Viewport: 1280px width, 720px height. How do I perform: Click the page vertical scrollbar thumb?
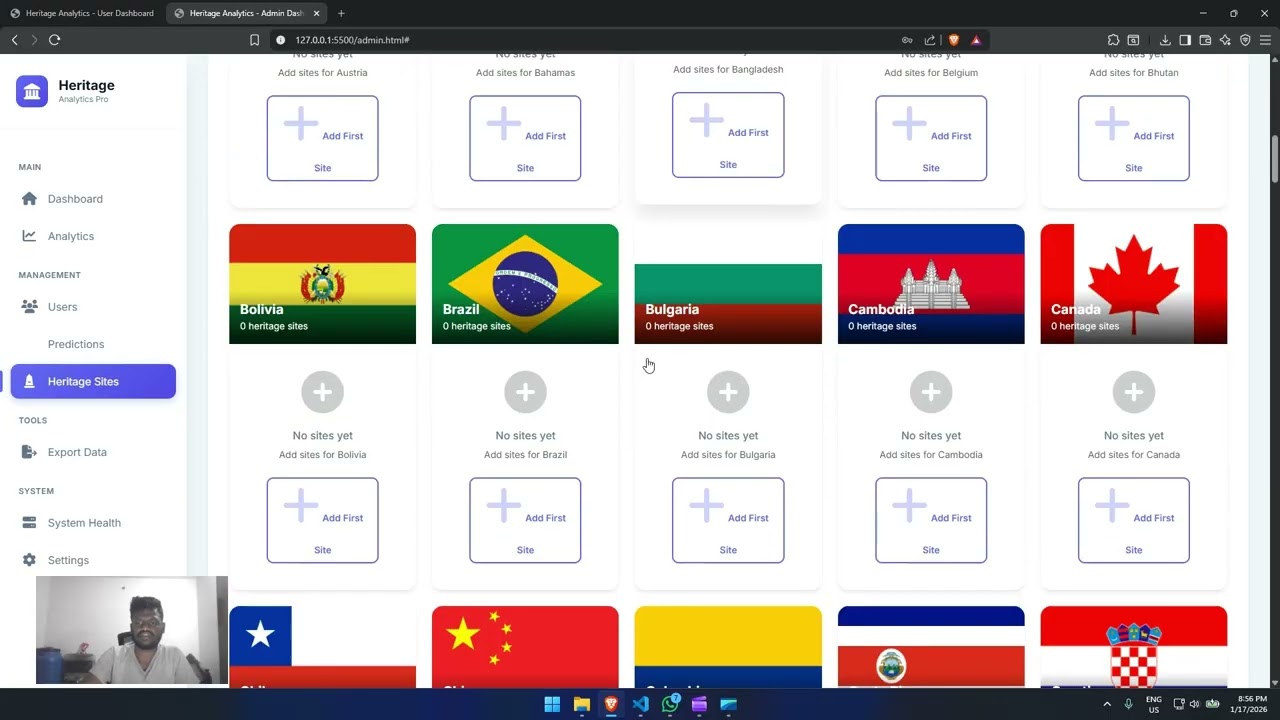pos(1275,158)
